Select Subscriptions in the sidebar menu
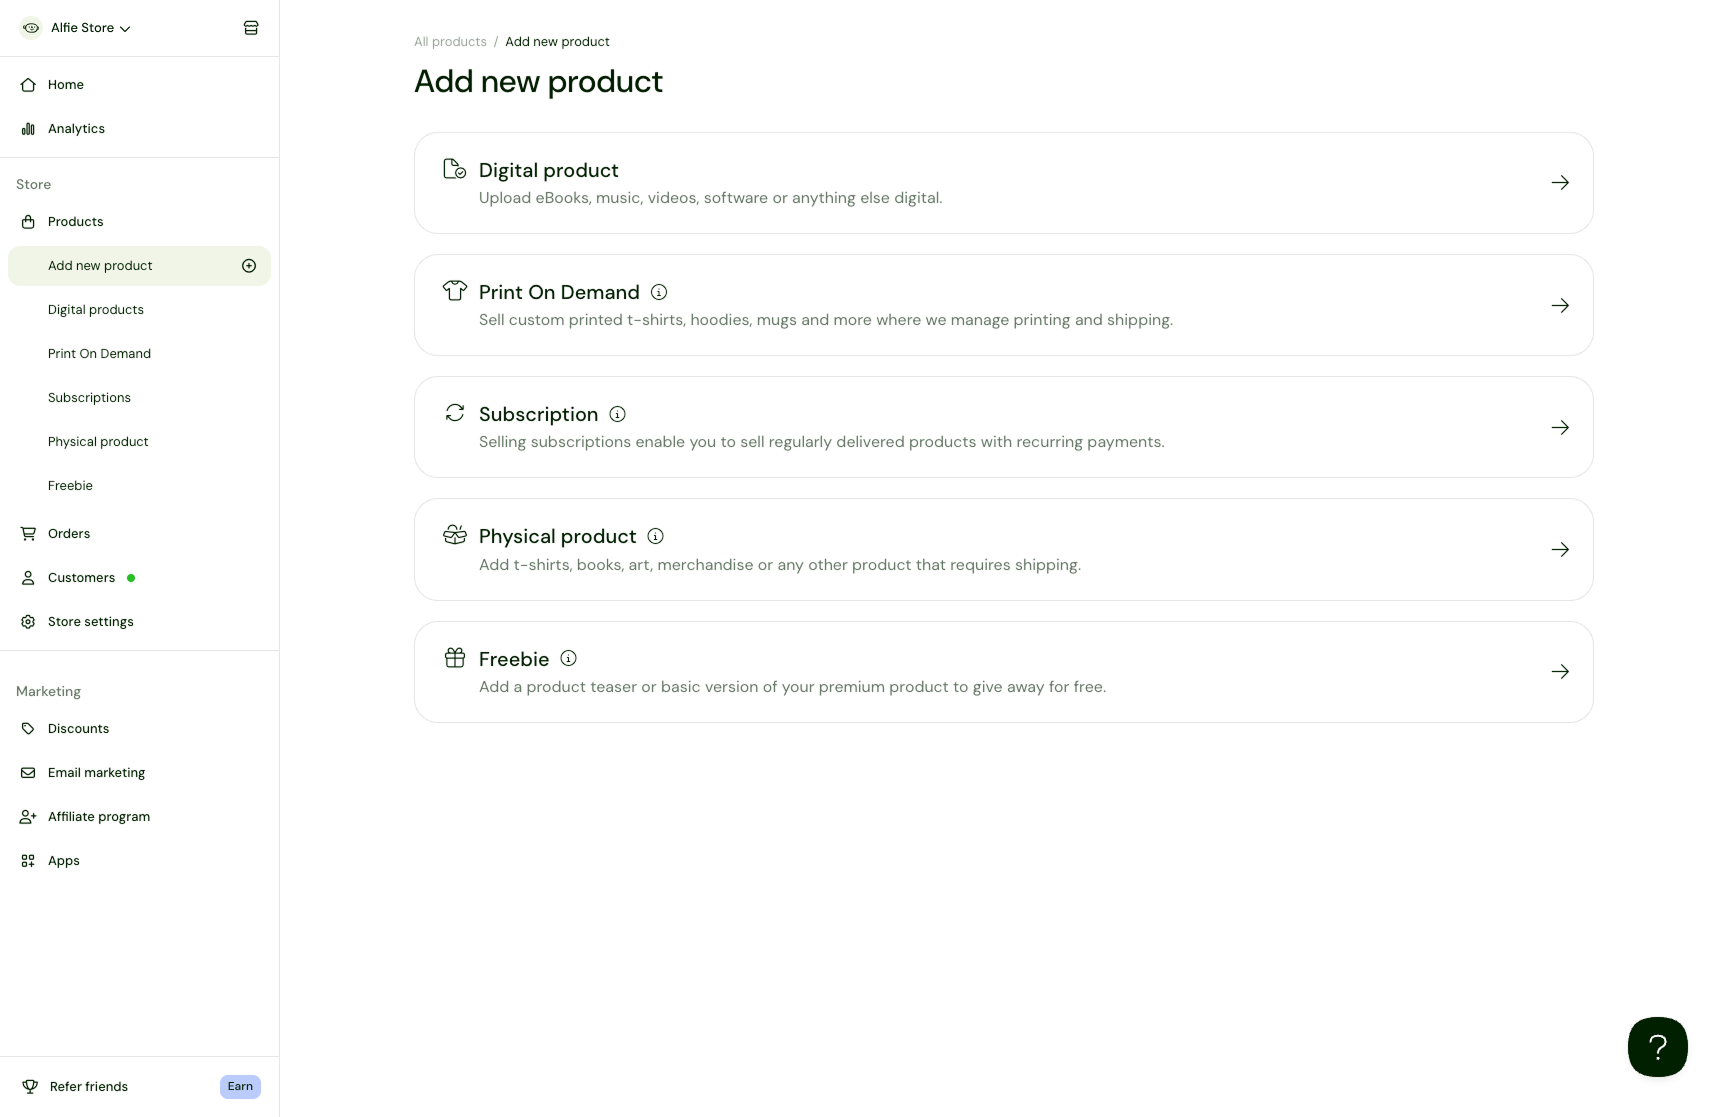This screenshot has height=1117, width=1728. (x=89, y=397)
